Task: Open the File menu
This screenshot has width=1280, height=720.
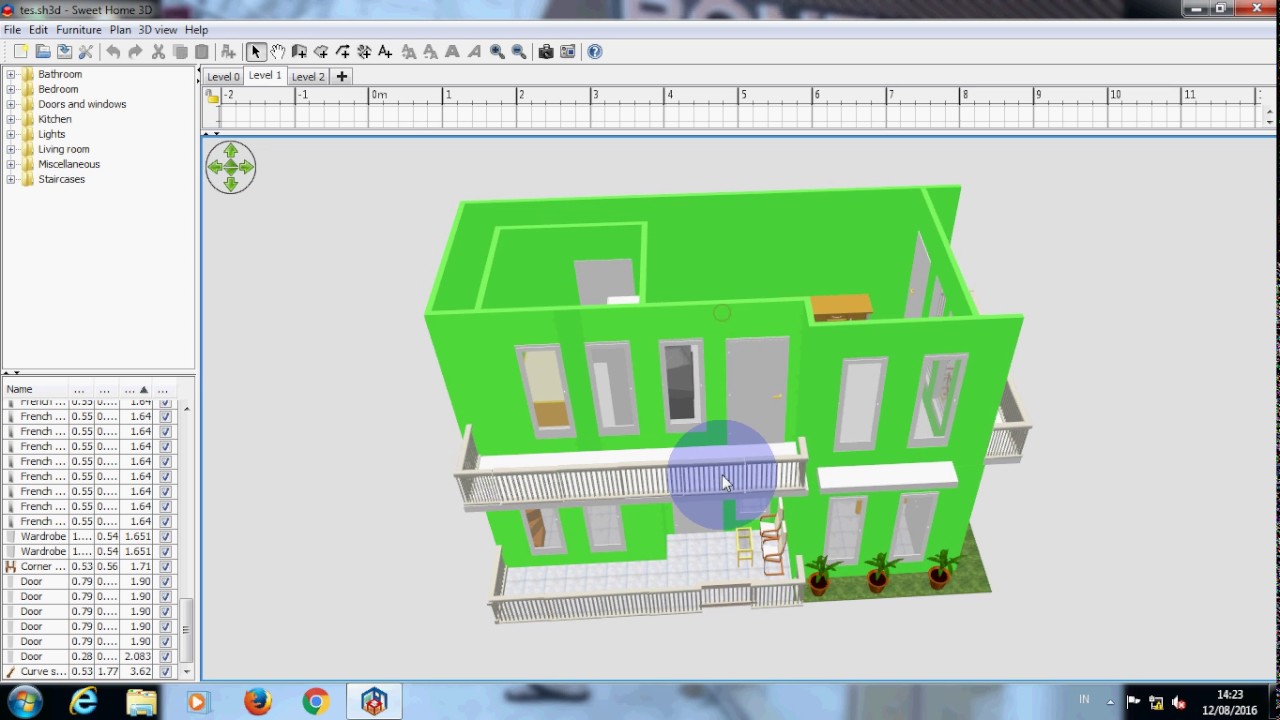Action: pos(12,30)
